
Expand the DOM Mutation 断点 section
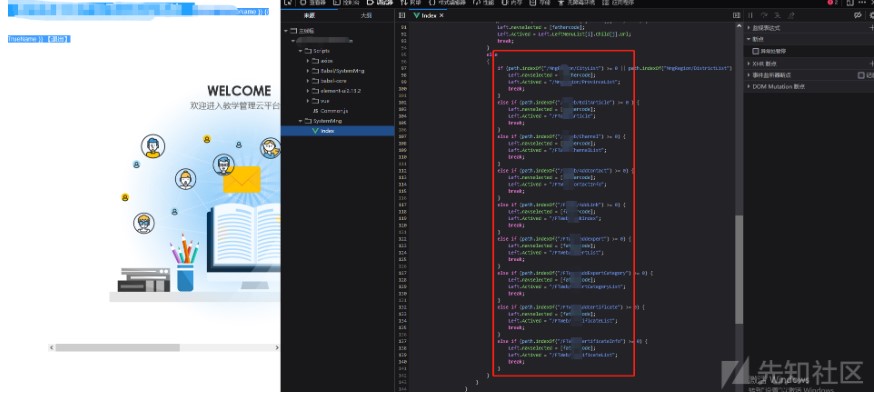(749, 87)
